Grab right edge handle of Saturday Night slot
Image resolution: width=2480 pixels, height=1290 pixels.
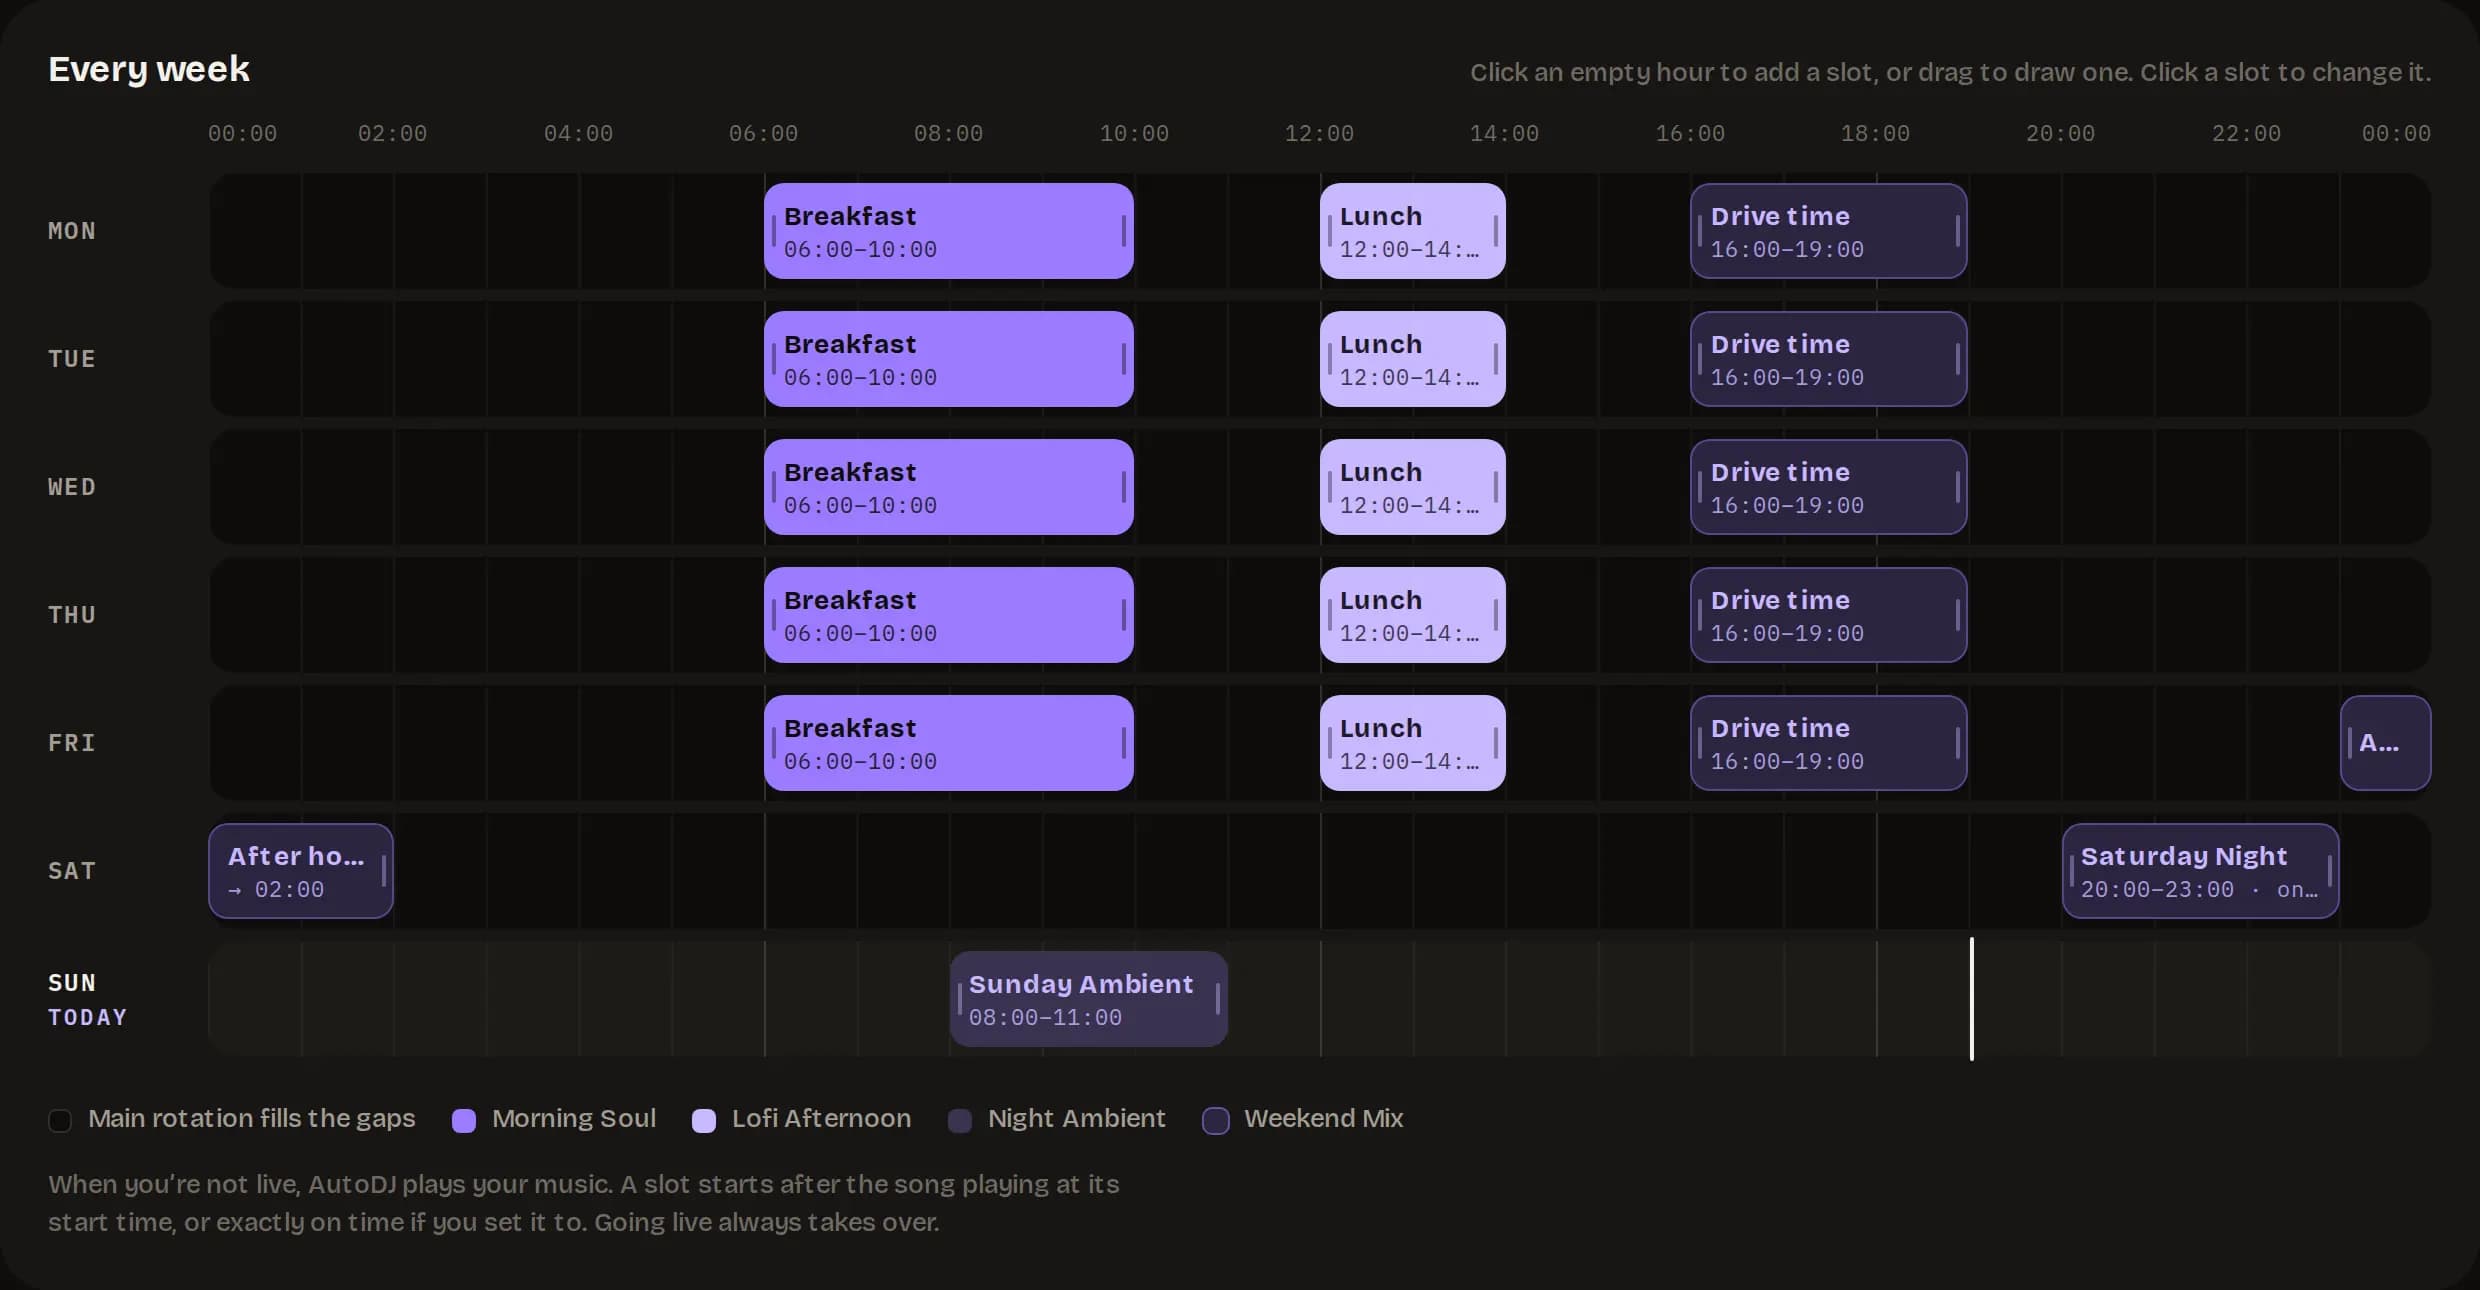coord(2330,871)
